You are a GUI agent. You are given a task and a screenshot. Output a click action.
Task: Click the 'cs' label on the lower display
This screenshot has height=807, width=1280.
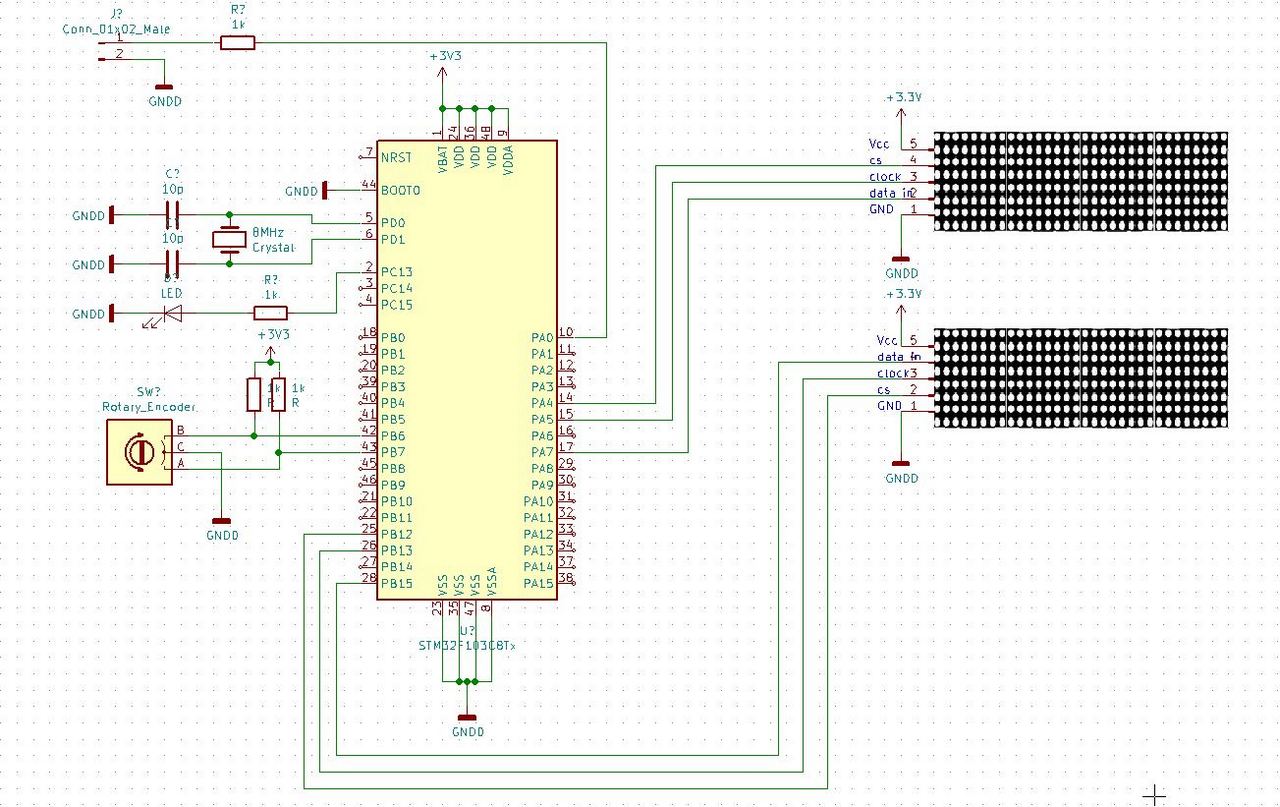tap(883, 389)
